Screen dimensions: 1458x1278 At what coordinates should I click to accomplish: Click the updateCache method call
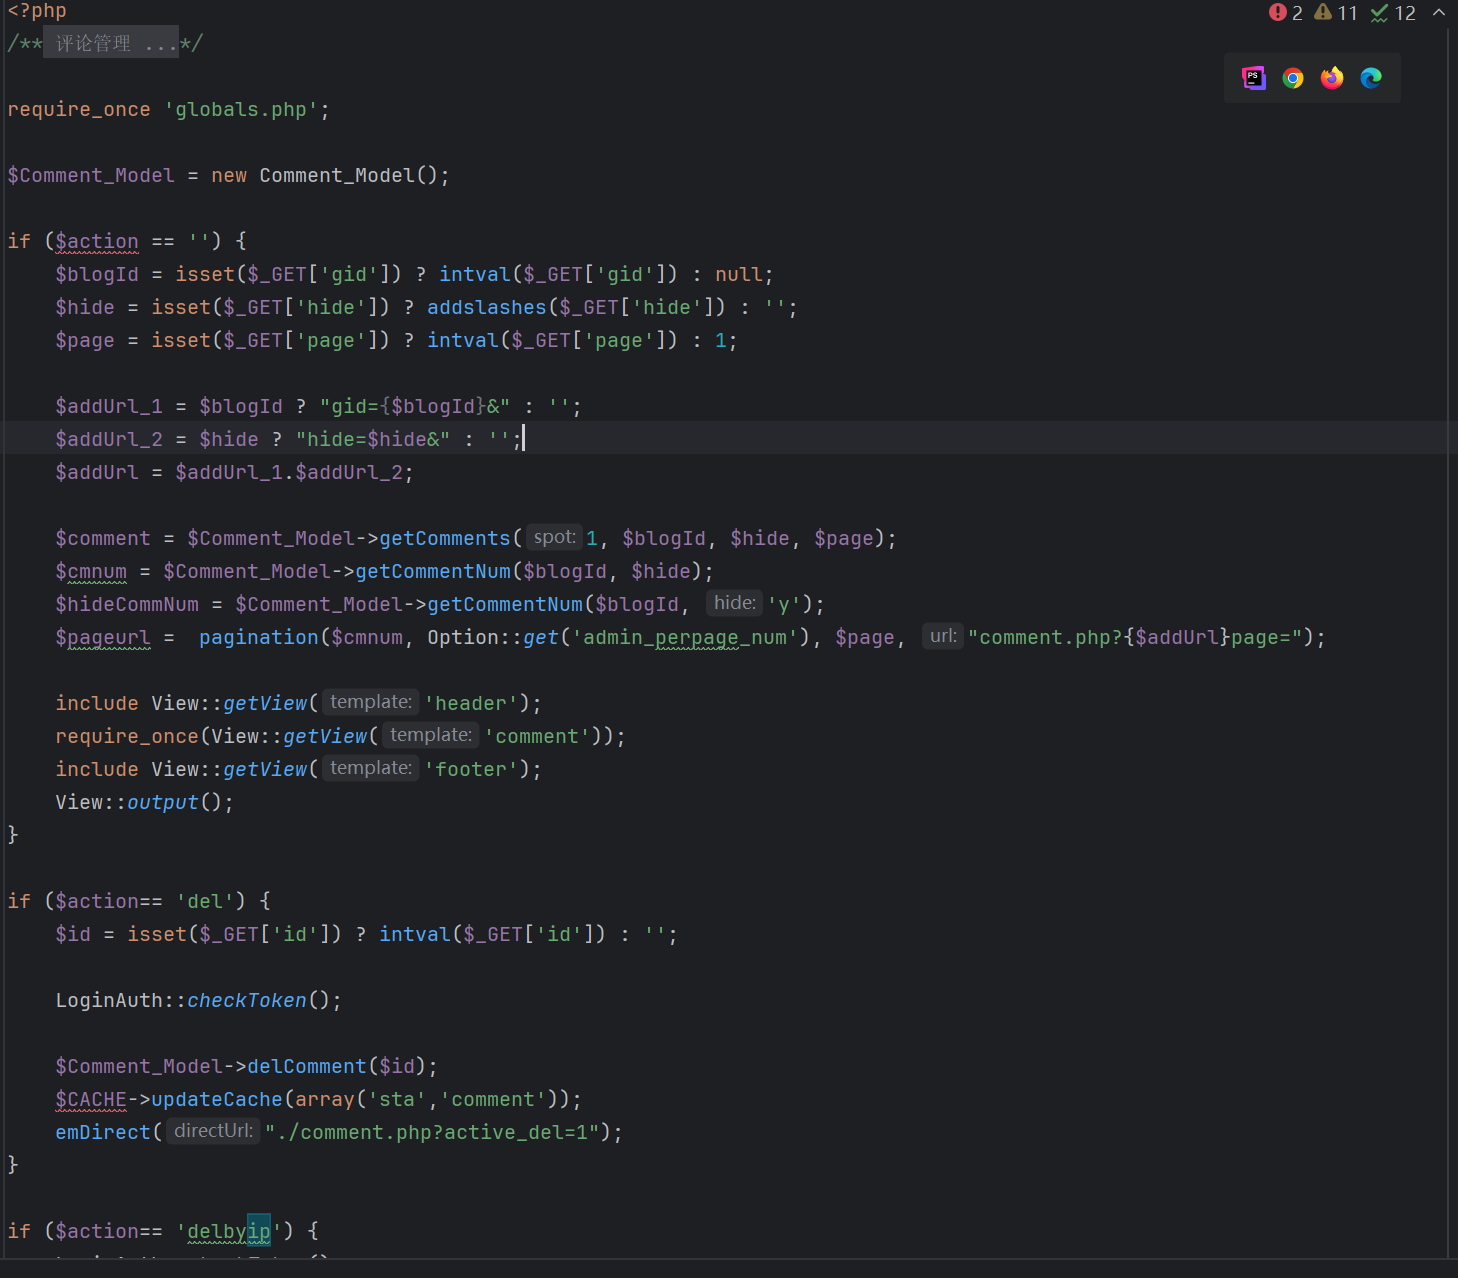[217, 1099]
